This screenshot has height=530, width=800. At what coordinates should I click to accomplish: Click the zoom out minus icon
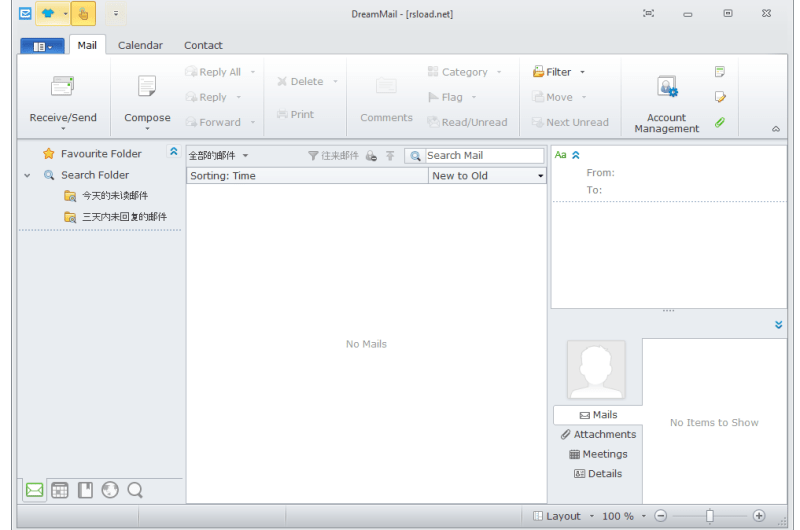pos(661,516)
